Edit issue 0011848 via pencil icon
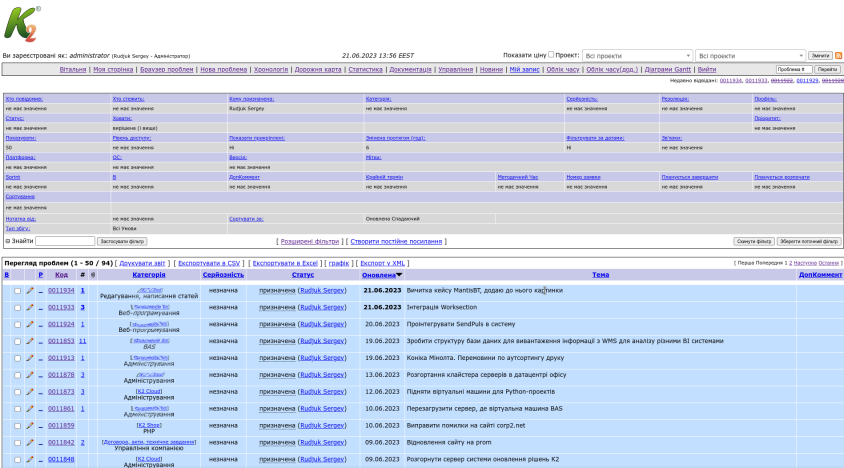Viewport: 844px width, 468px height. 30,459
